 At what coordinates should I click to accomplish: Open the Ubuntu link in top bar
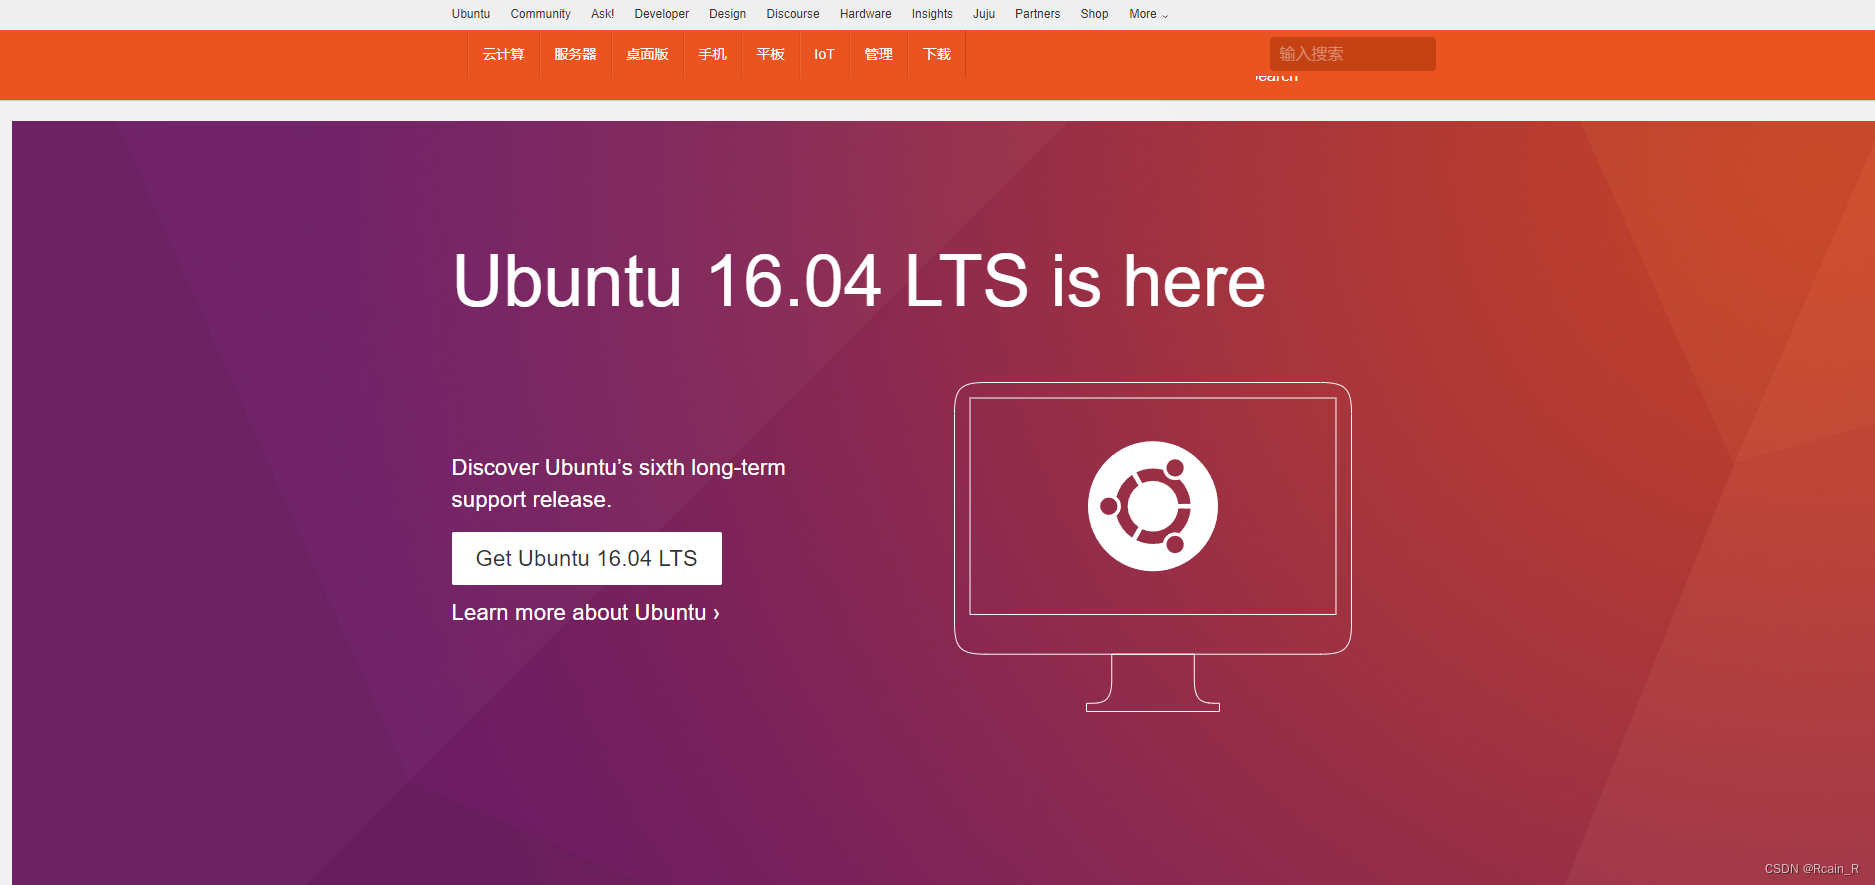click(470, 14)
